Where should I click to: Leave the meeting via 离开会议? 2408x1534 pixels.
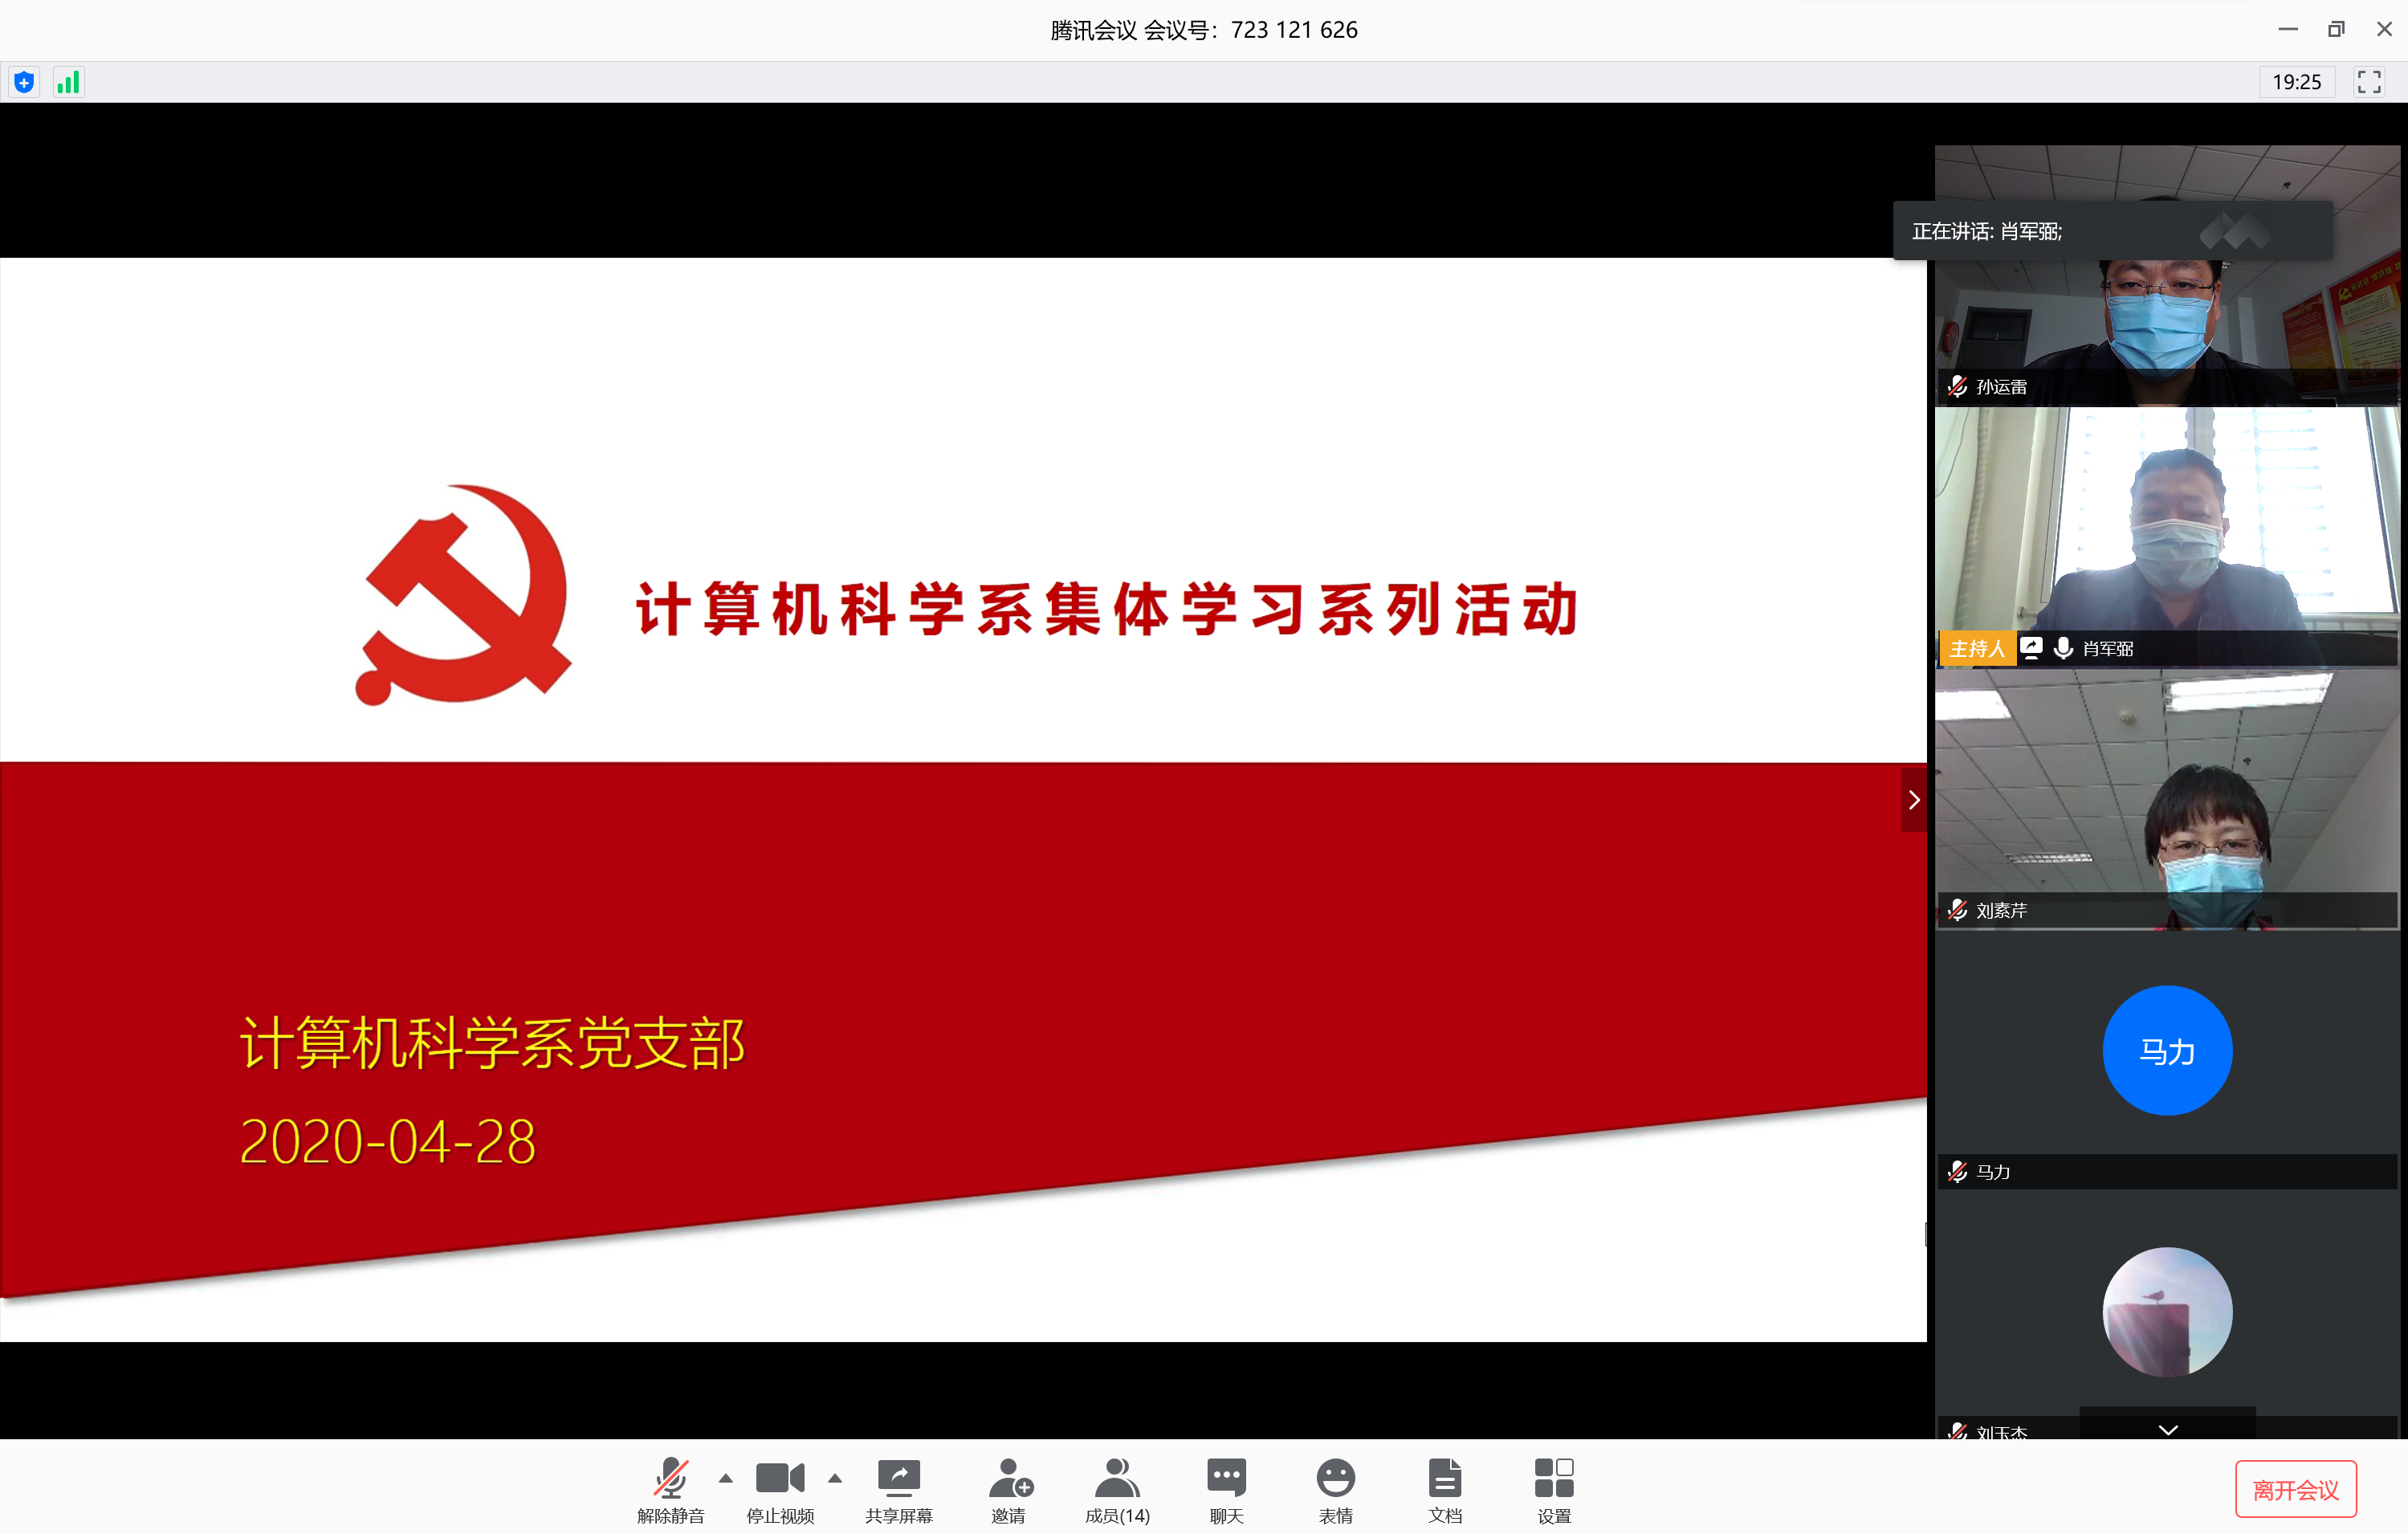2296,1489
